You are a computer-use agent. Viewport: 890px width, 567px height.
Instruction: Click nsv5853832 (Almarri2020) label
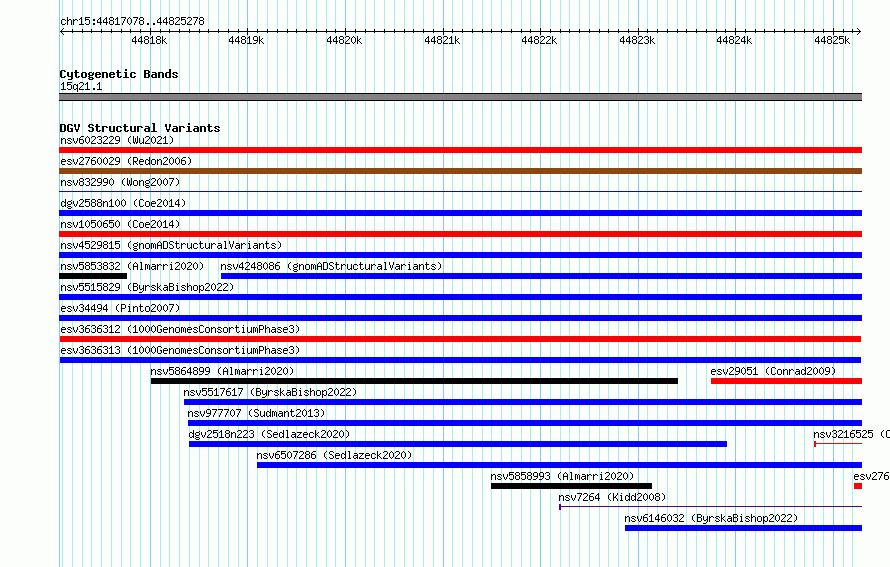132,266
